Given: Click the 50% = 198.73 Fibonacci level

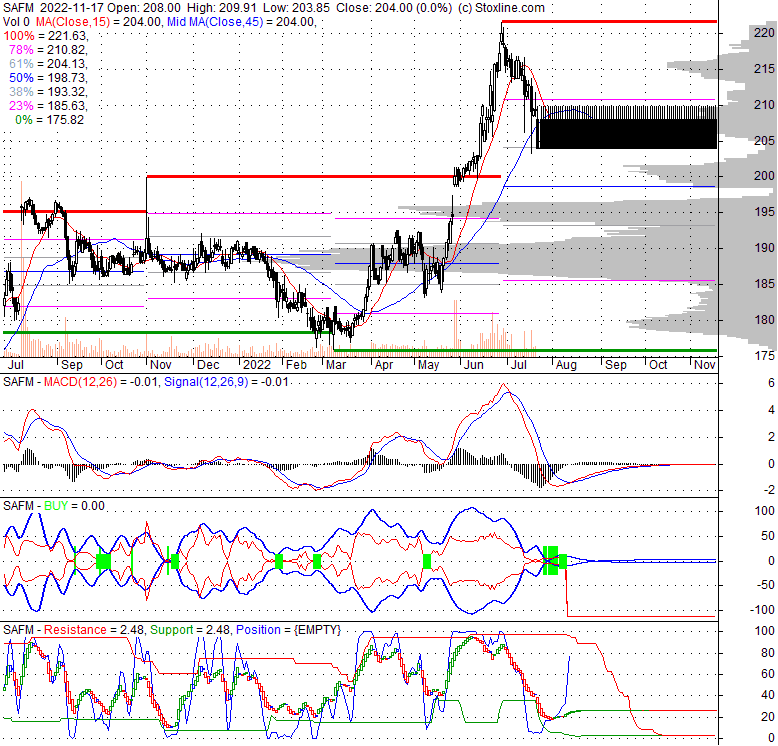Looking at the screenshot, I should pos(48,77).
